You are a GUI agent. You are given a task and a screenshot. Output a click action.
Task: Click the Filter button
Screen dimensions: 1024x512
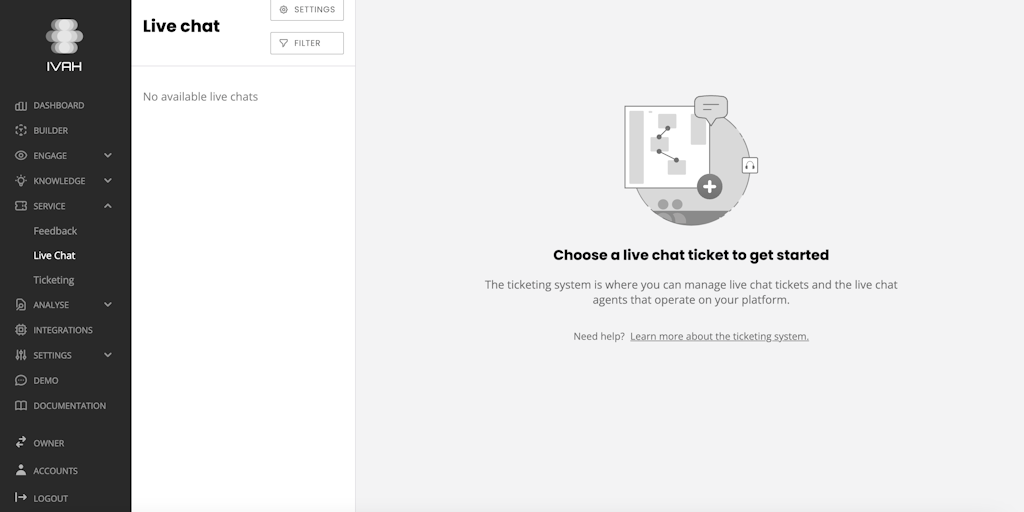(307, 43)
